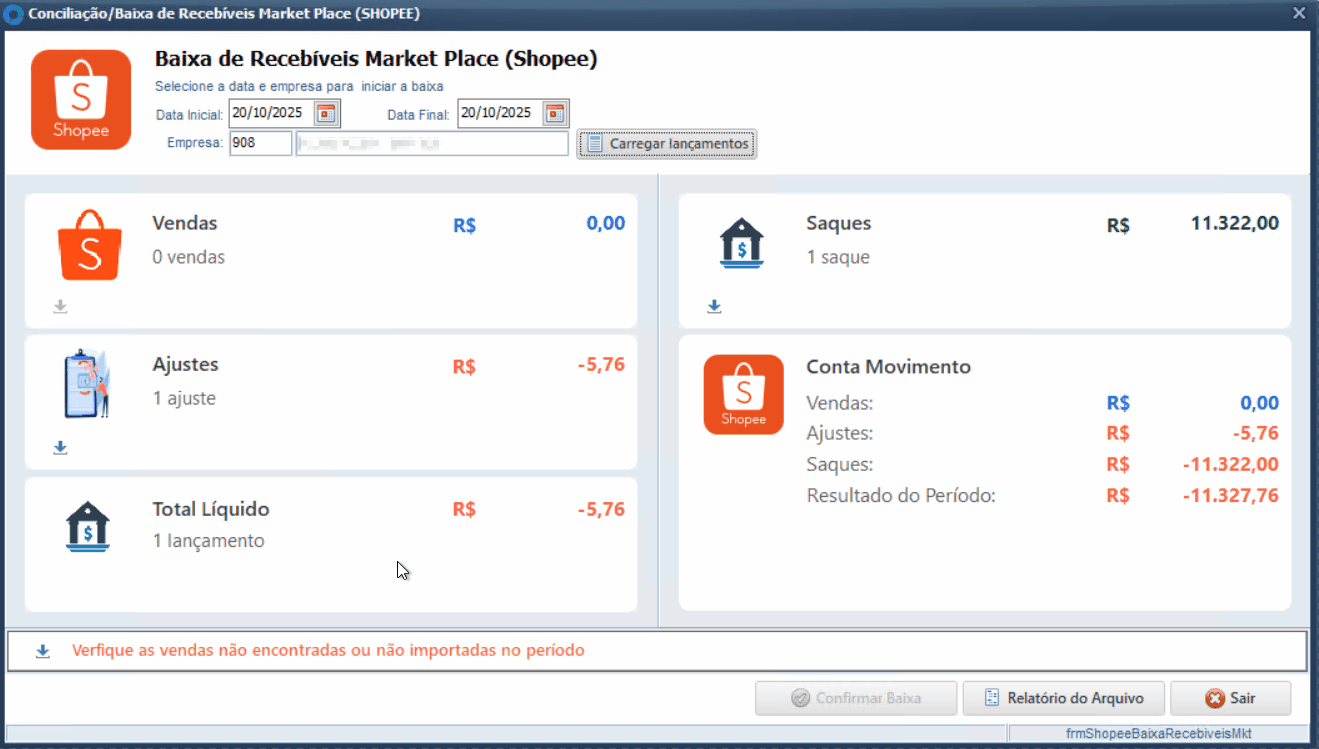Click the Sair button to exit

click(x=1230, y=698)
